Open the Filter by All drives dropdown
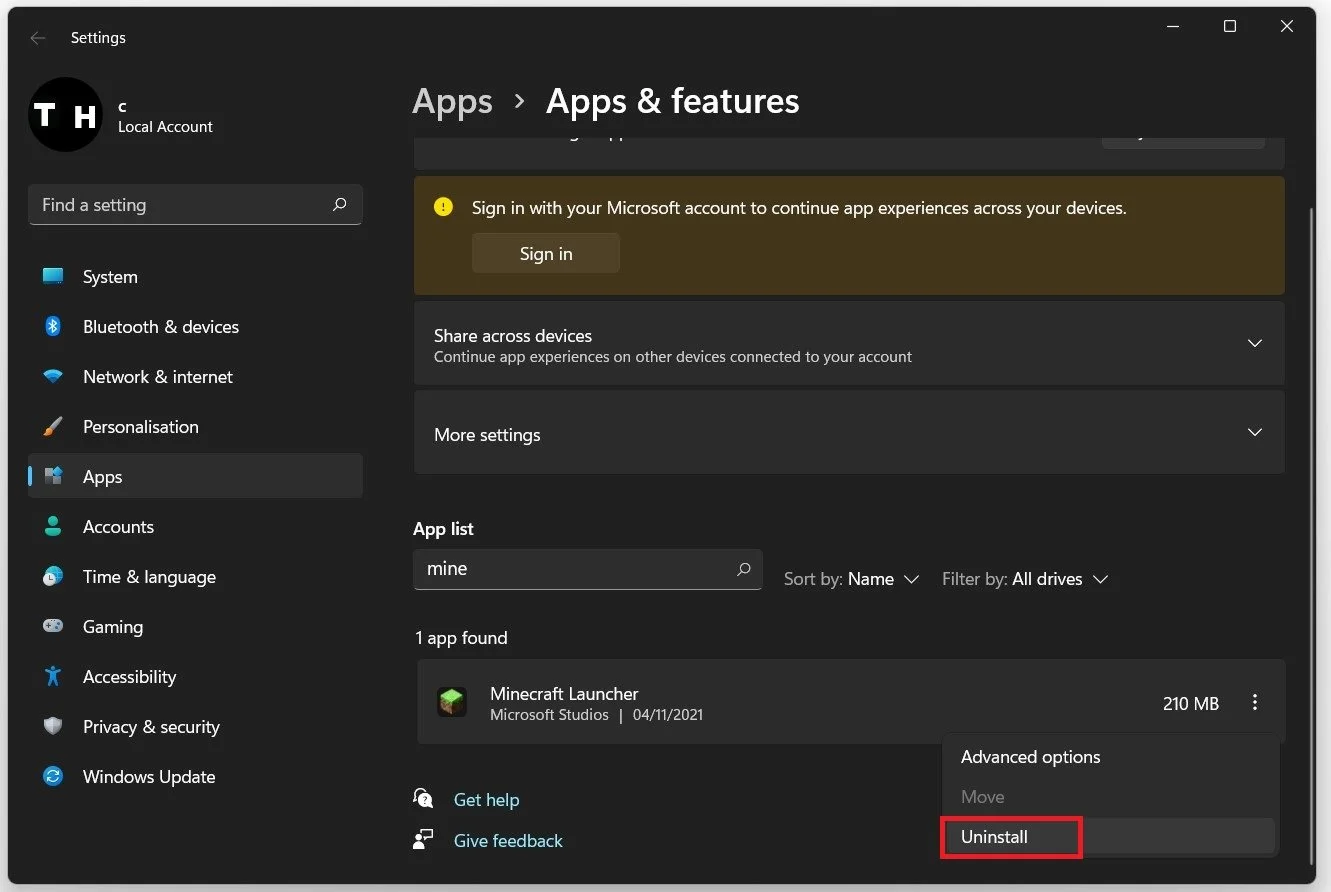The width and height of the screenshot is (1331, 892). coord(1025,579)
